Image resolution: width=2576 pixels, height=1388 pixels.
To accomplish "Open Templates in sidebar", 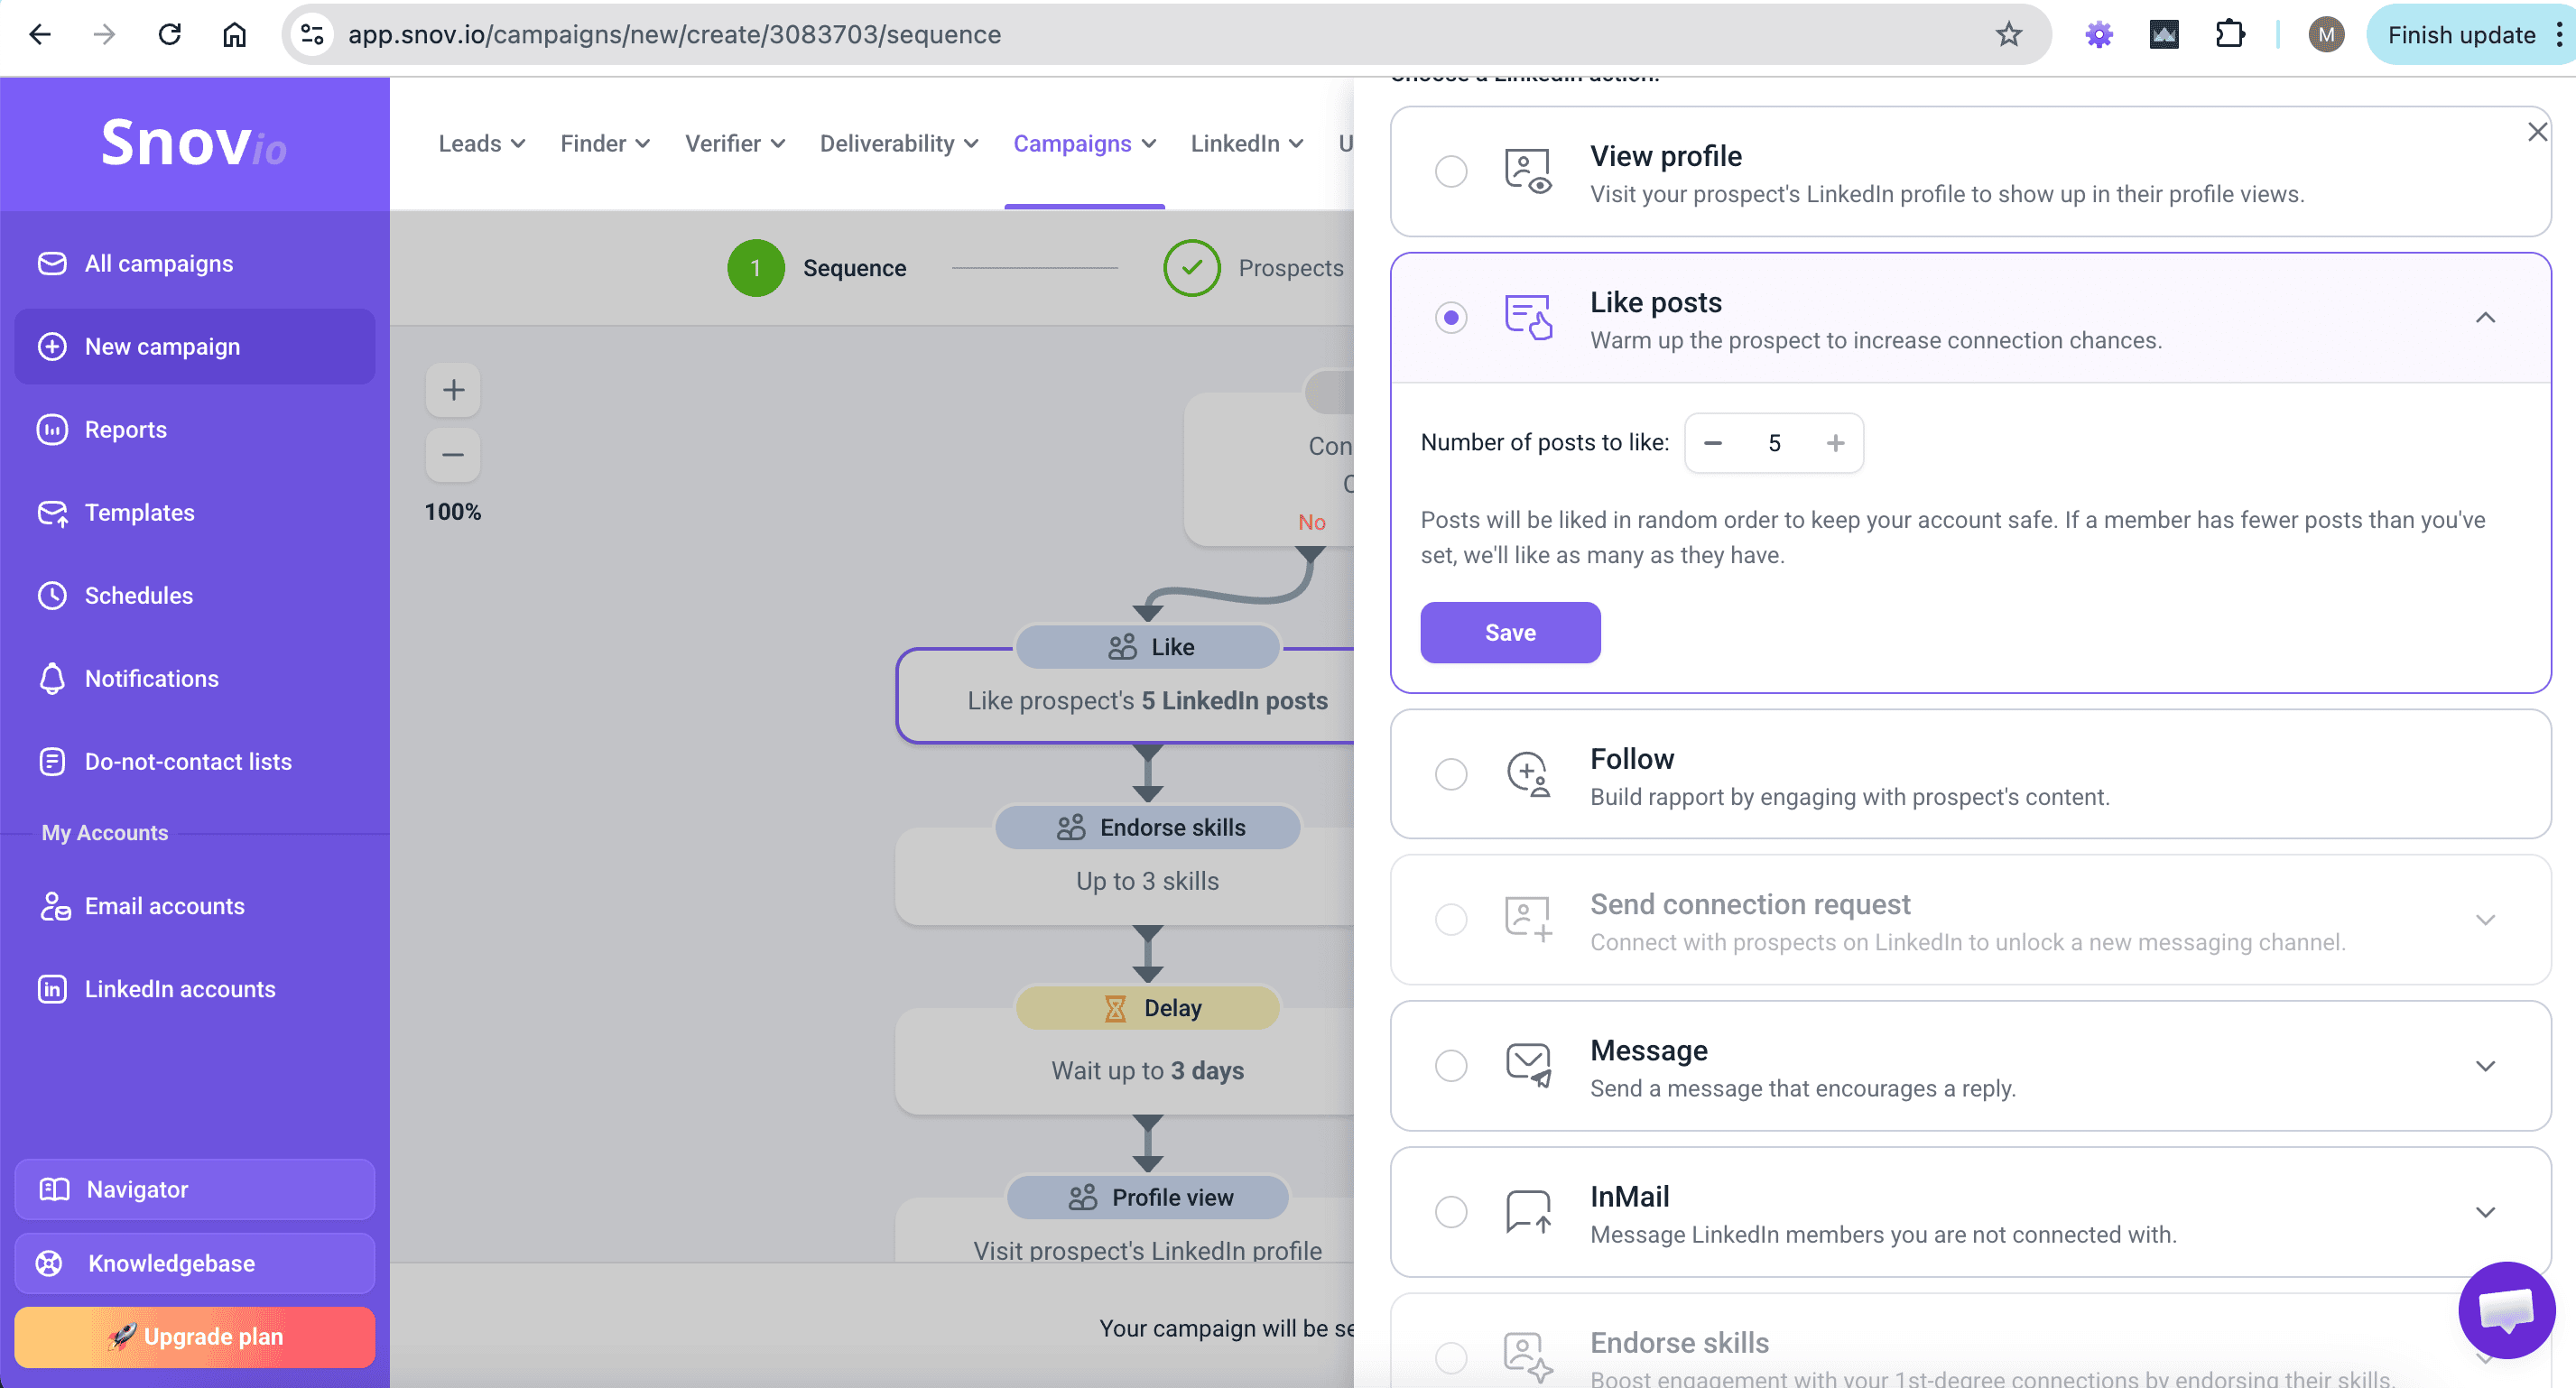I will [195, 513].
